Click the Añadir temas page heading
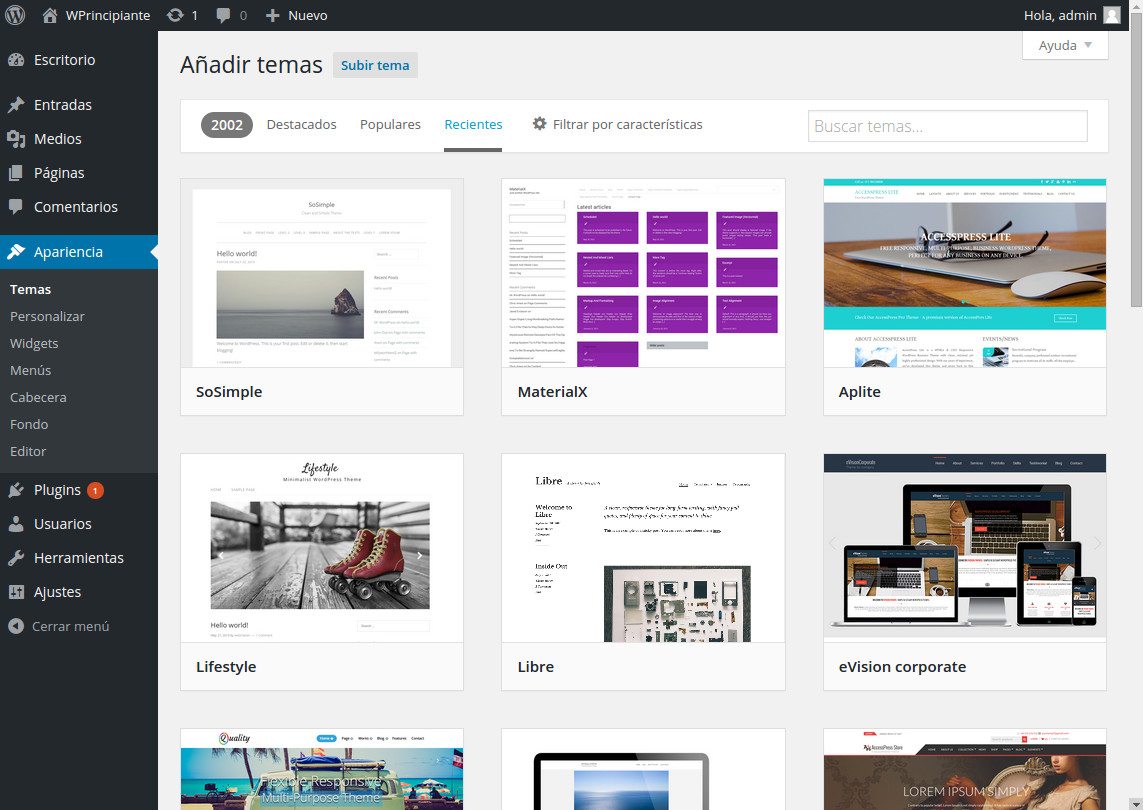The height and width of the screenshot is (810, 1143). 251,65
